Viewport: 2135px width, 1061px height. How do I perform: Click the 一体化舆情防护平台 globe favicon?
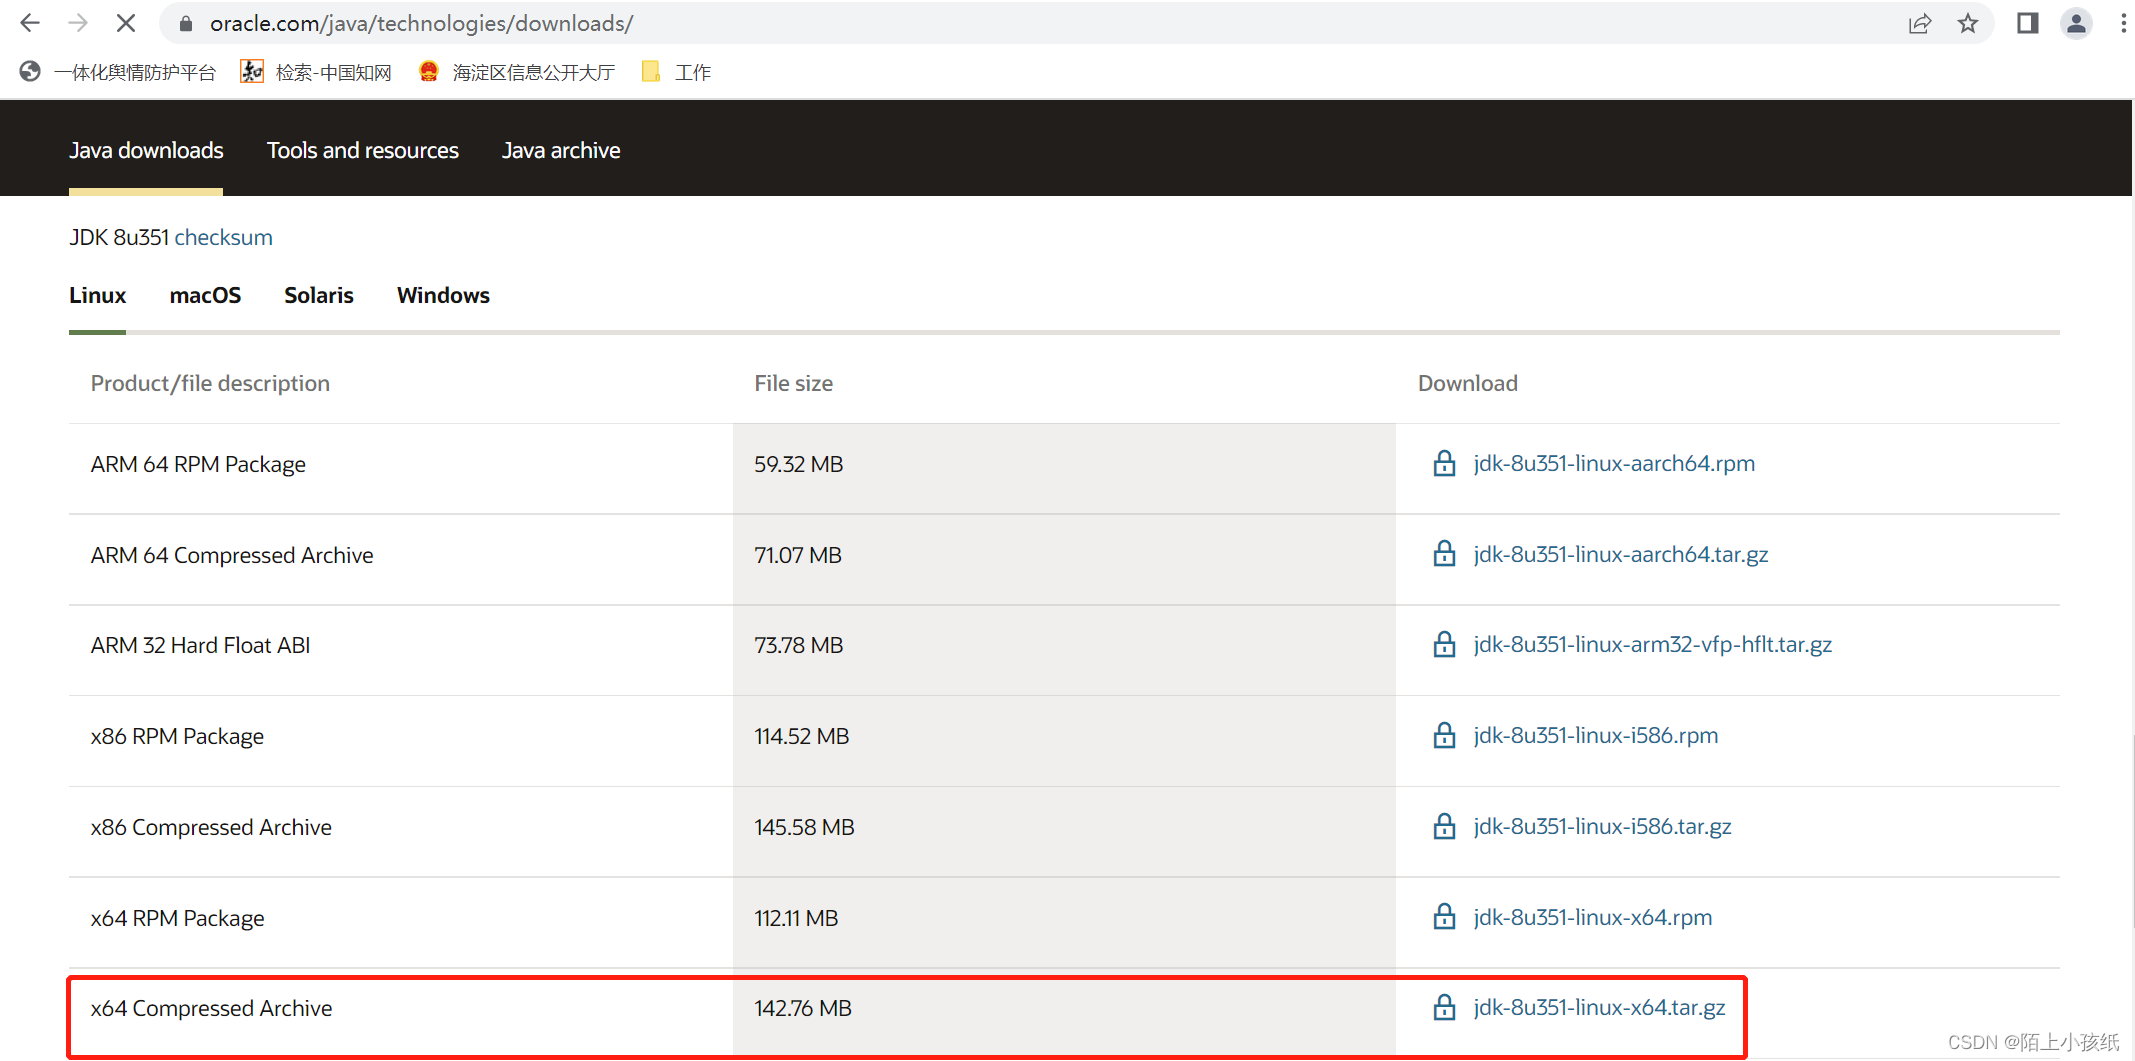tap(30, 71)
